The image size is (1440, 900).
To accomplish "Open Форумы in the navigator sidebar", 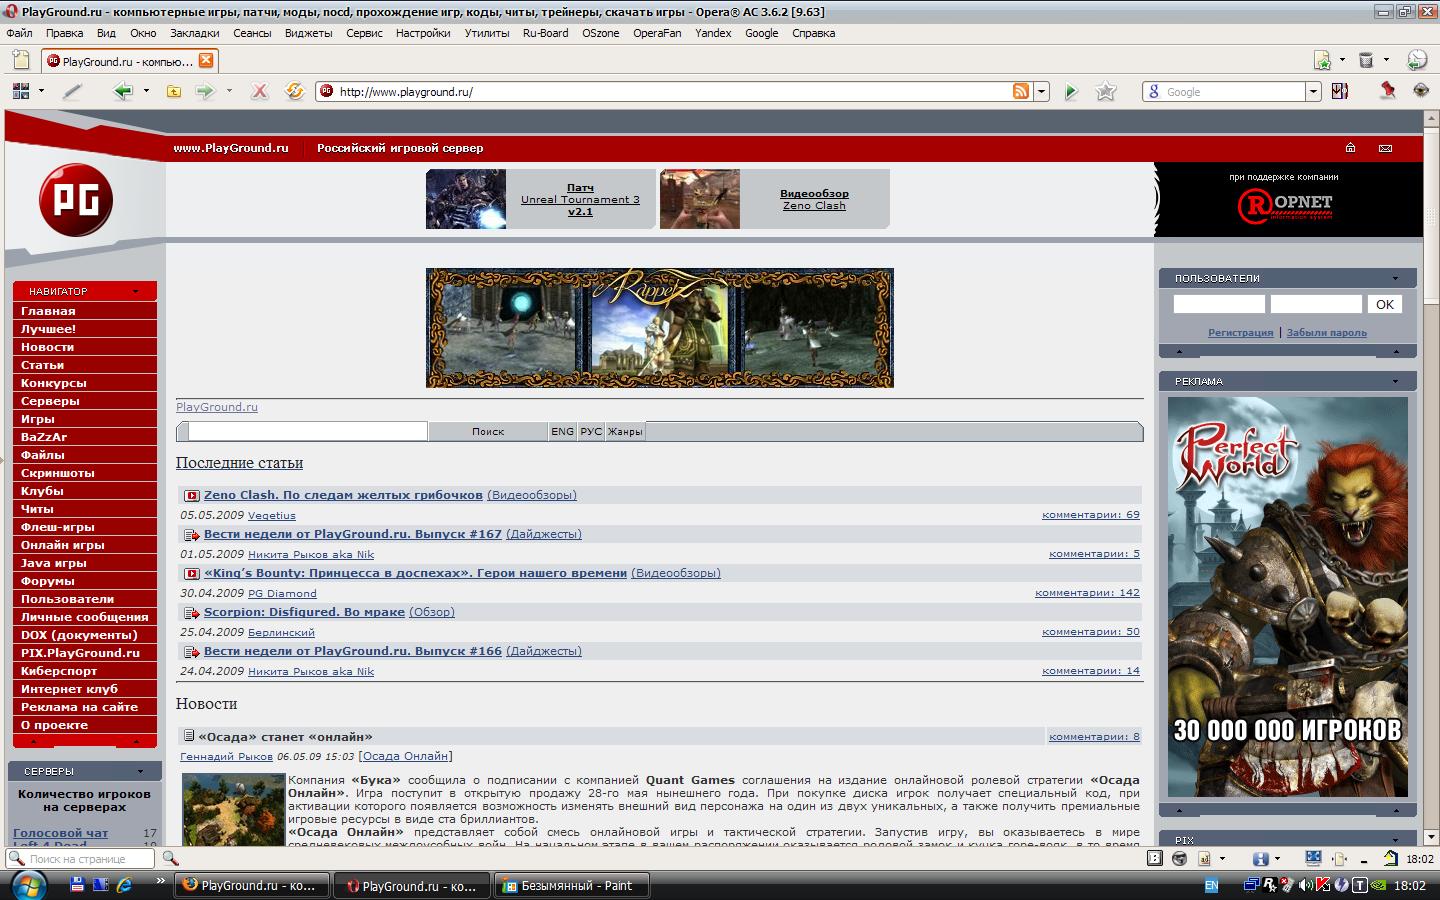I will tap(48, 581).
